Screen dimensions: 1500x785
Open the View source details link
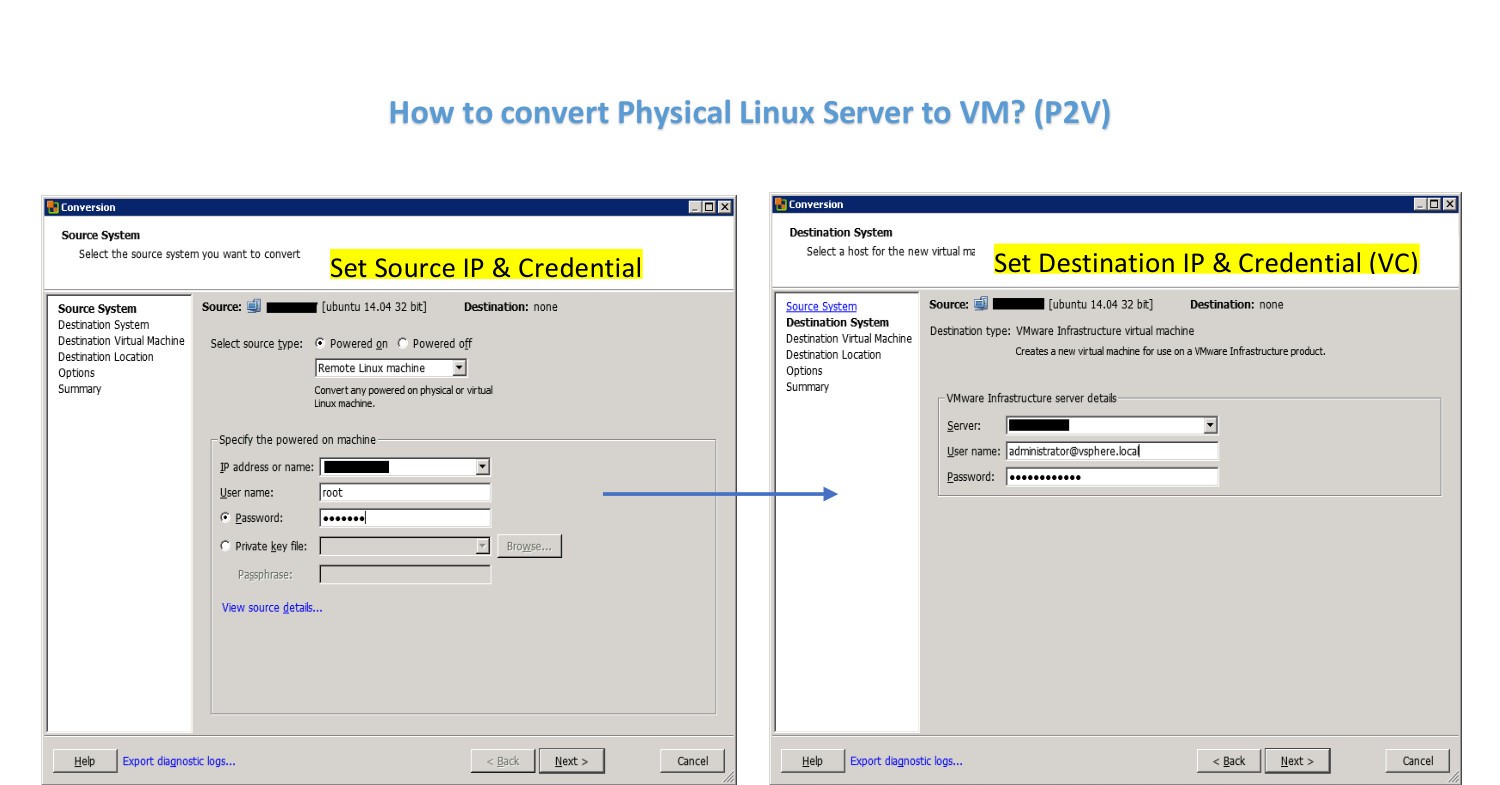[272, 607]
